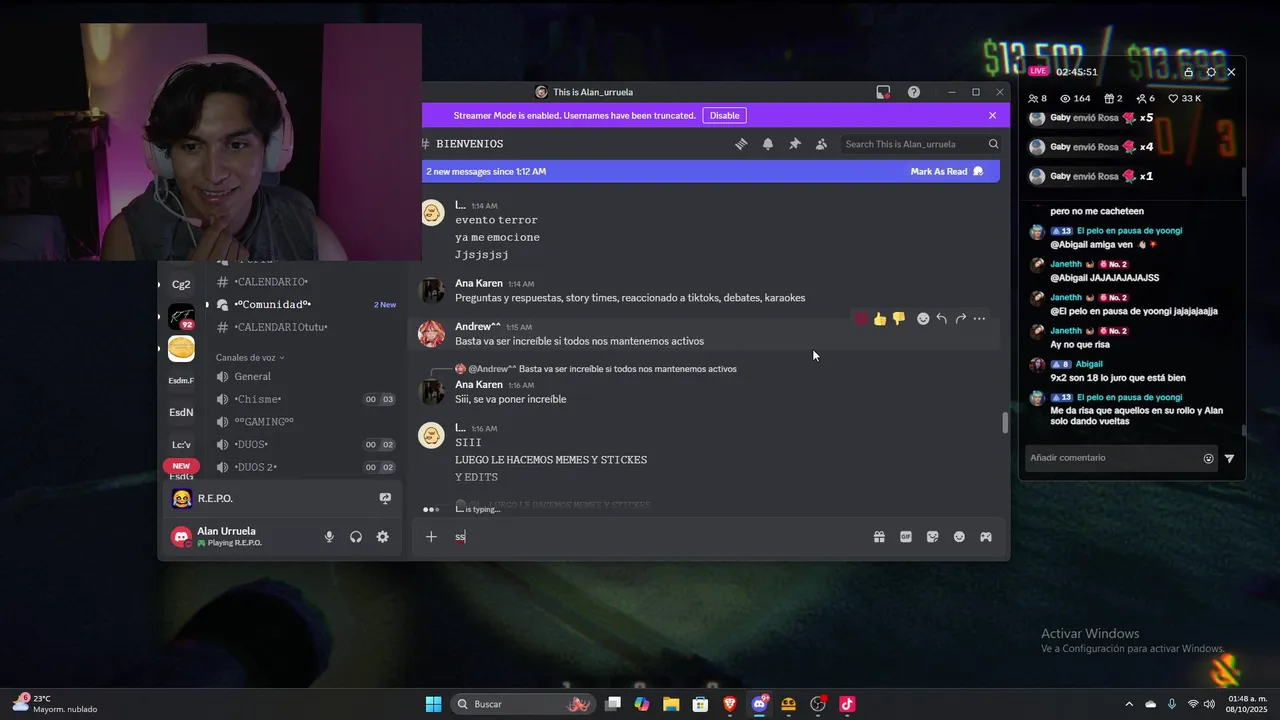This screenshot has width=1280, height=720.
Task: Click thumbs up reaction on Andrew's message
Action: pos(880,319)
